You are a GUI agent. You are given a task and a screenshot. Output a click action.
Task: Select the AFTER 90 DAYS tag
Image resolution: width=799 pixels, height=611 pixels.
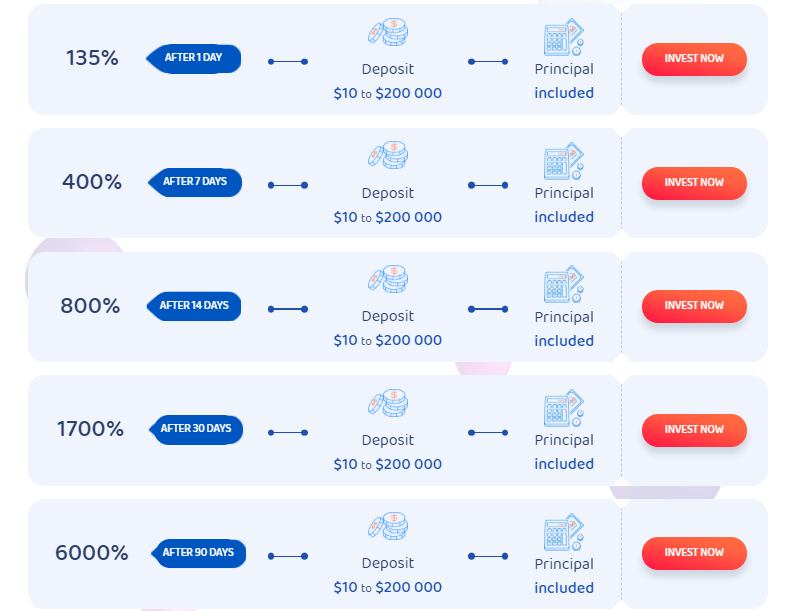pos(198,553)
